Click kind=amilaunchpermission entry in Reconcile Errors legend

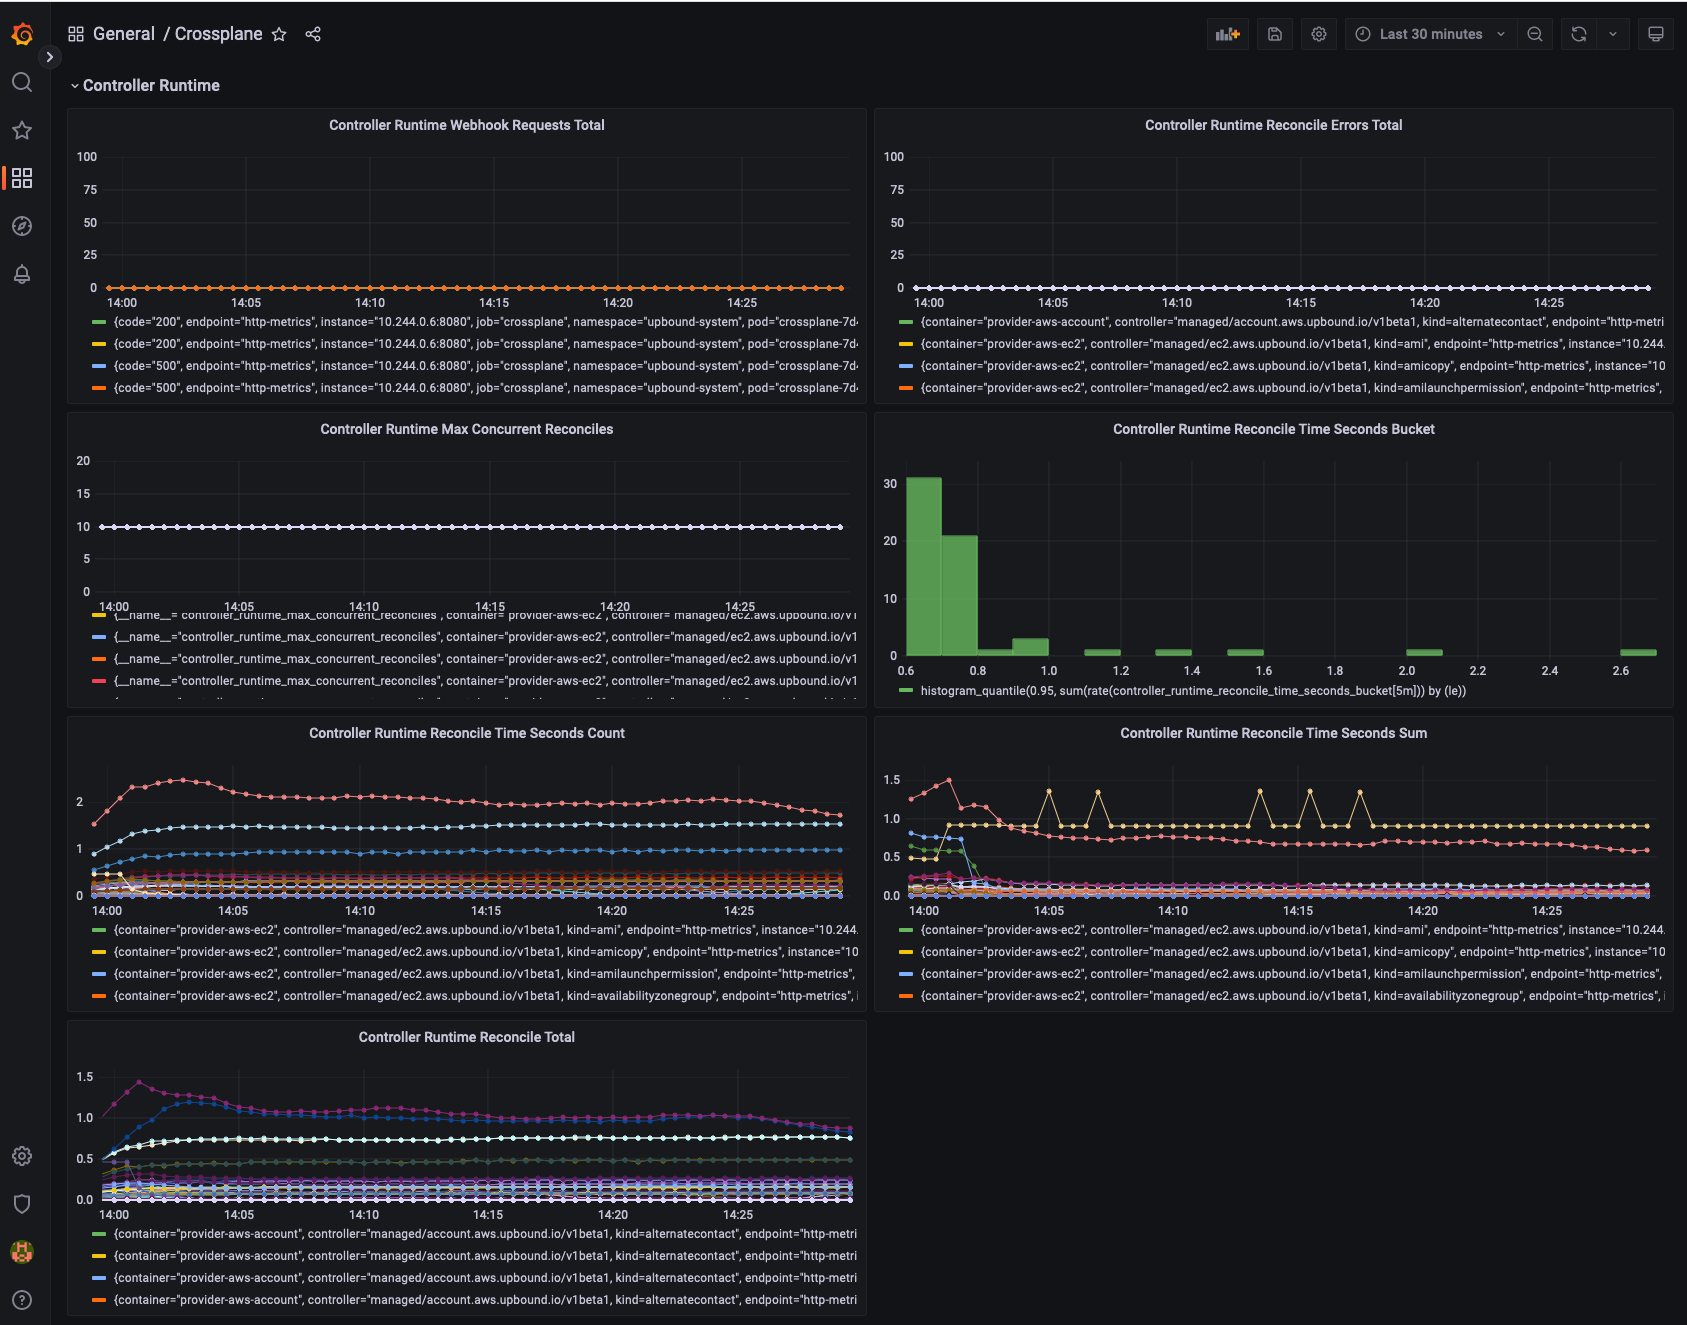(x=1292, y=388)
